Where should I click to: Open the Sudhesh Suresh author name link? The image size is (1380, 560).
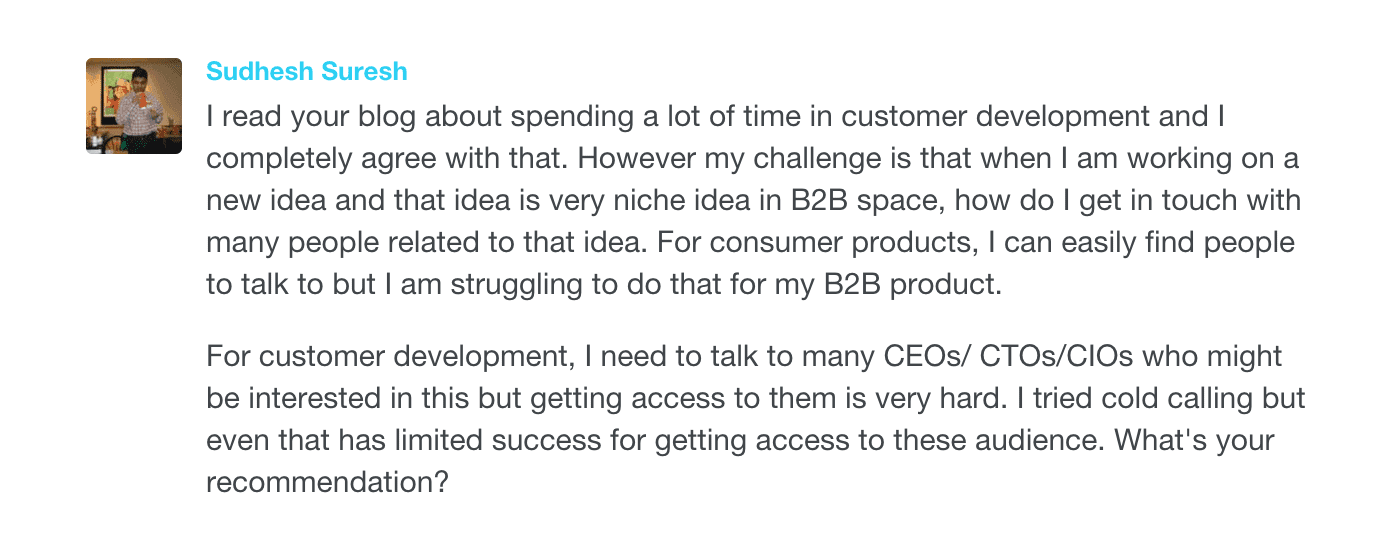coord(306,72)
